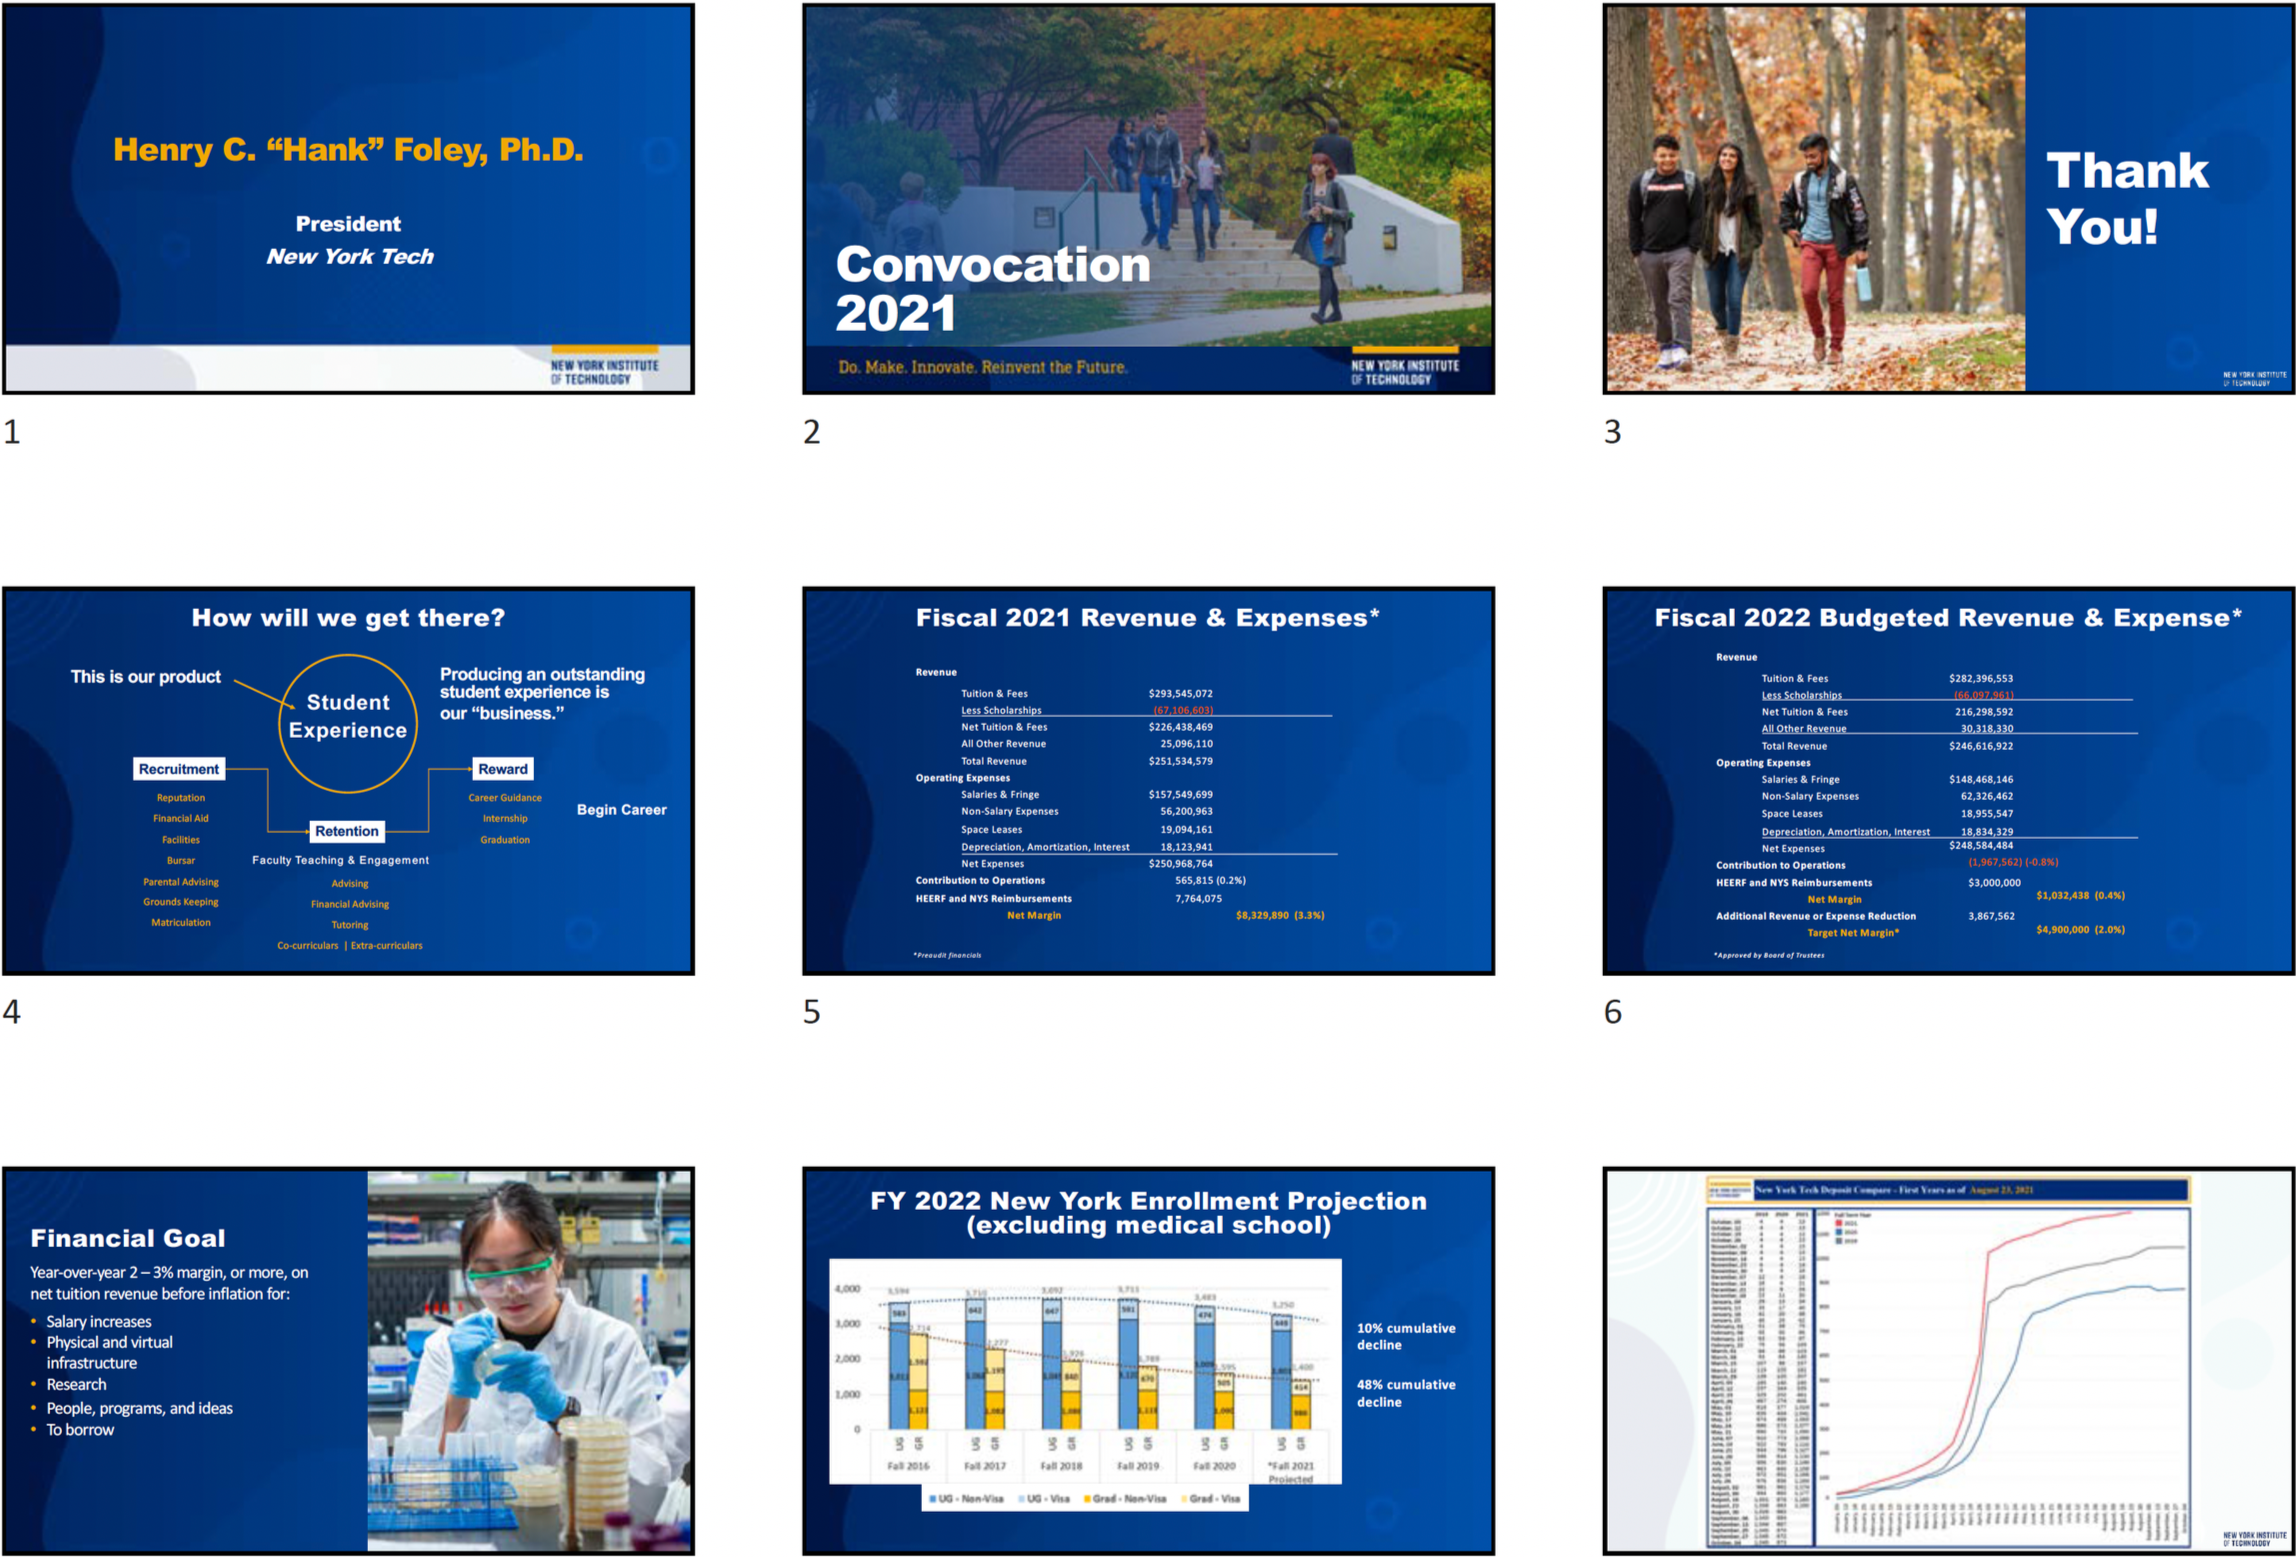Click the New York Tech logo on slide 1
The width and height of the screenshot is (2296, 1557).
pyautogui.click(x=604, y=370)
